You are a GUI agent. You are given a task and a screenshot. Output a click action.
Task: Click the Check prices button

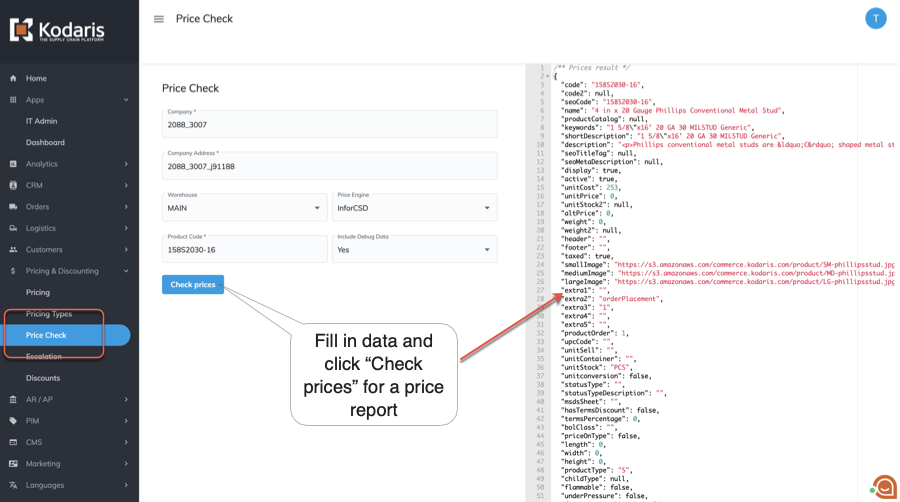pos(193,285)
